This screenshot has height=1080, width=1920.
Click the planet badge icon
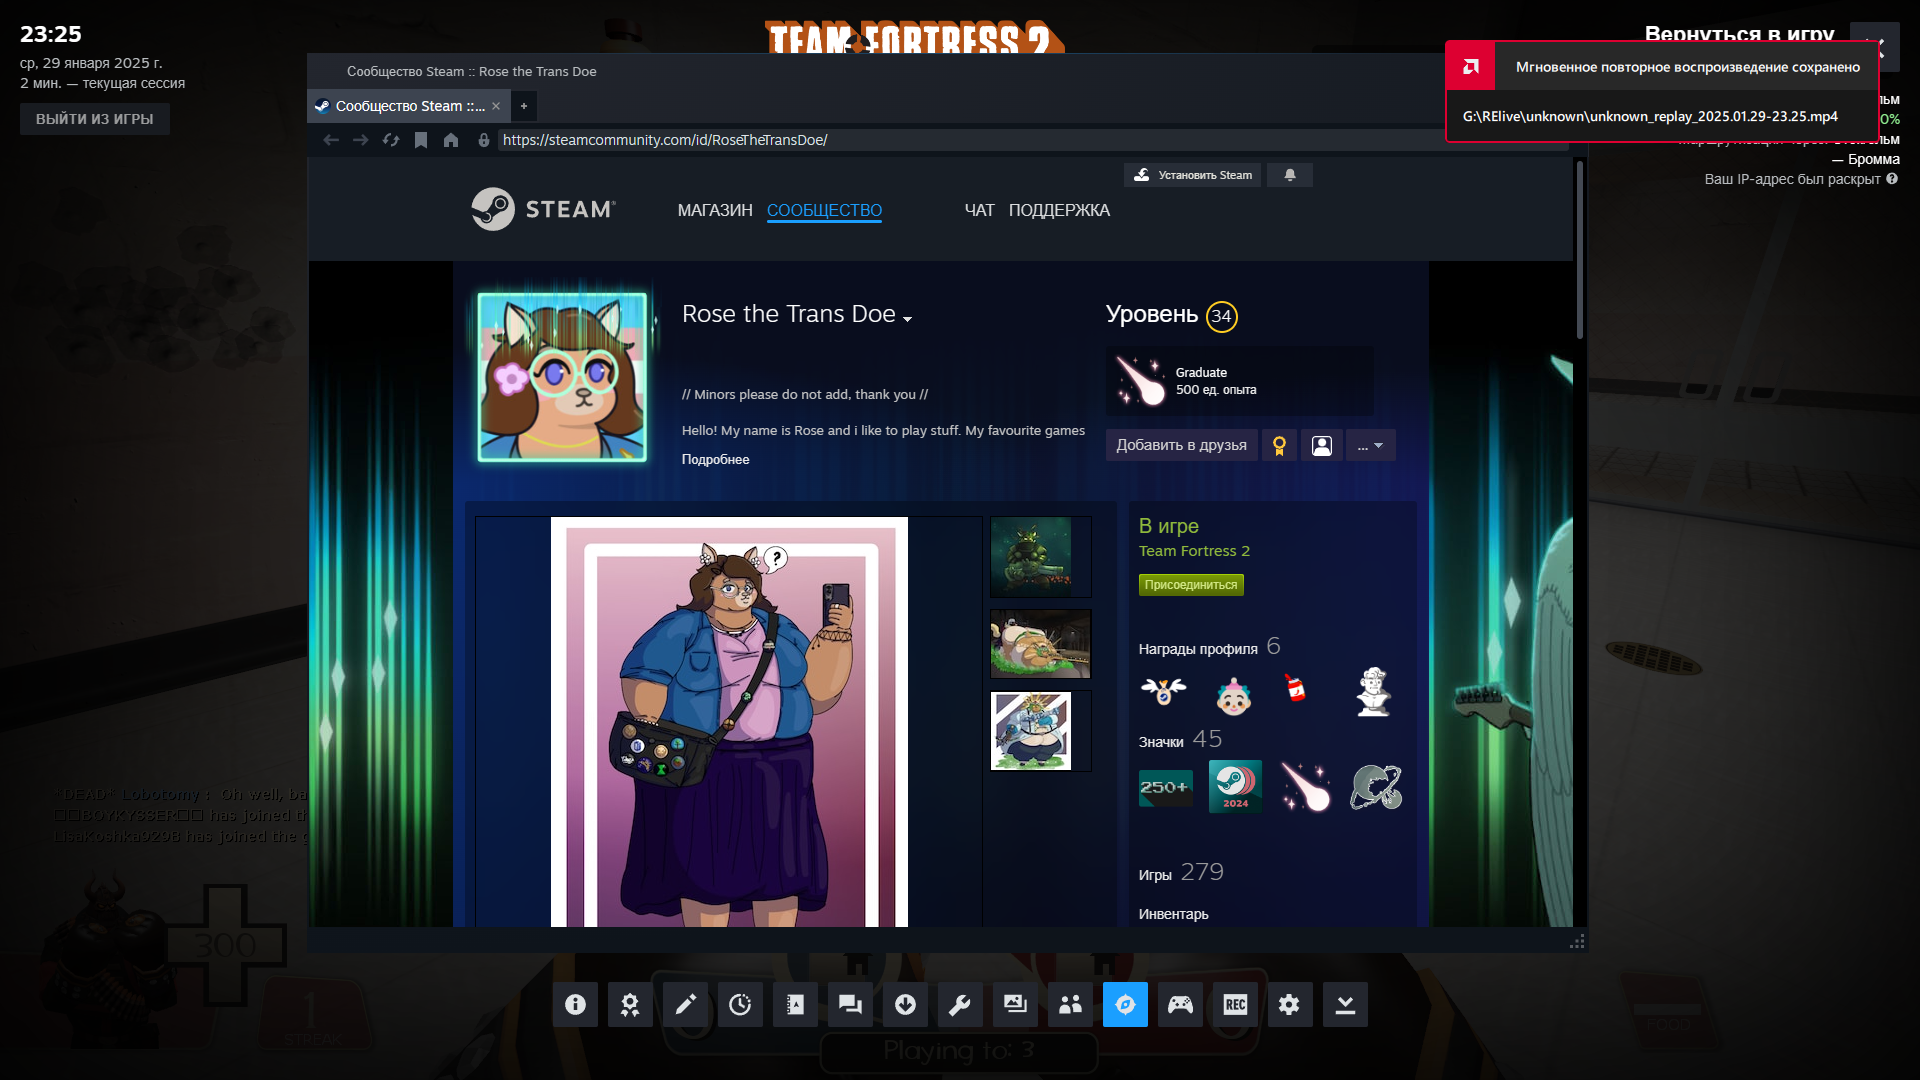click(x=1376, y=787)
